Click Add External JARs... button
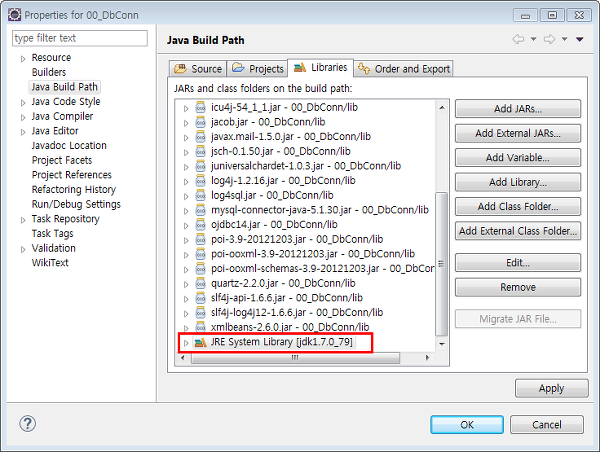600x452 pixels. (x=518, y=133)
